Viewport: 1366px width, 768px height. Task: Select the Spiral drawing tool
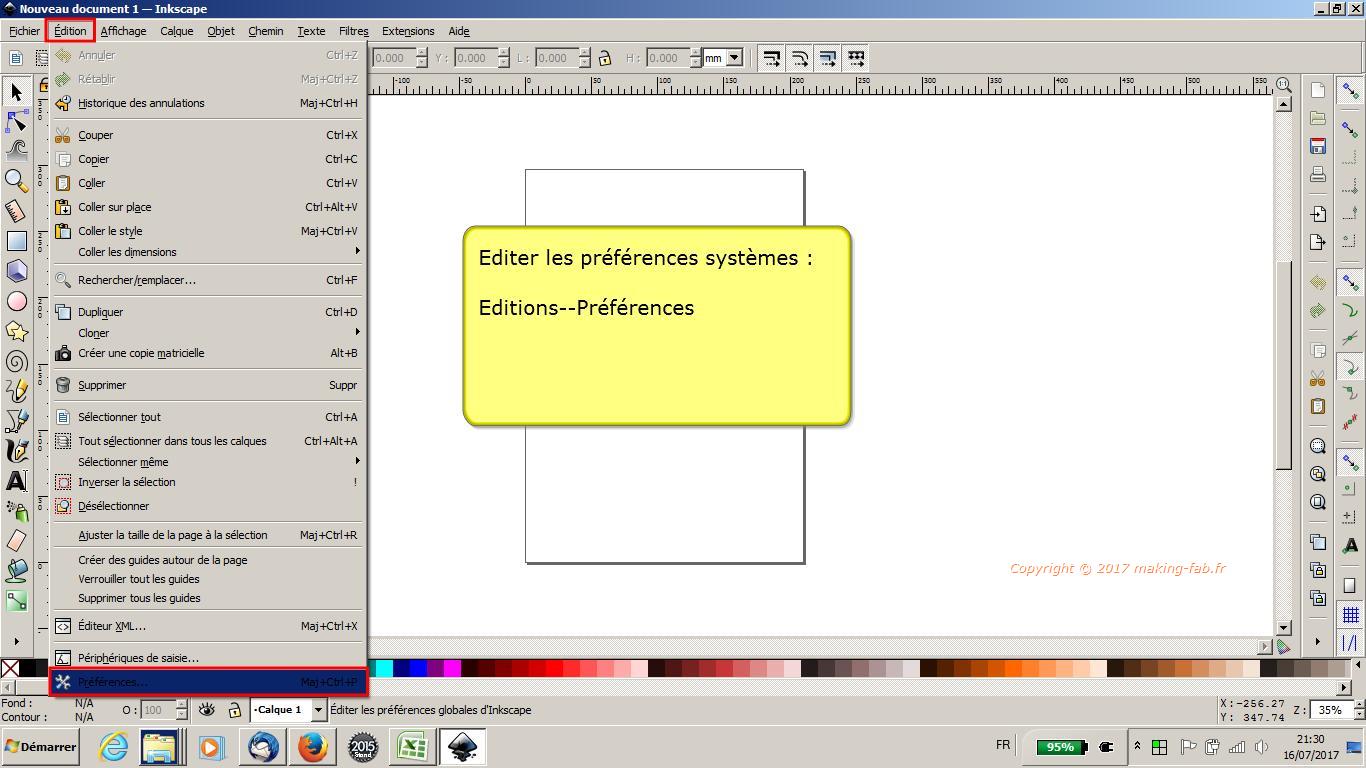[16, 361]
